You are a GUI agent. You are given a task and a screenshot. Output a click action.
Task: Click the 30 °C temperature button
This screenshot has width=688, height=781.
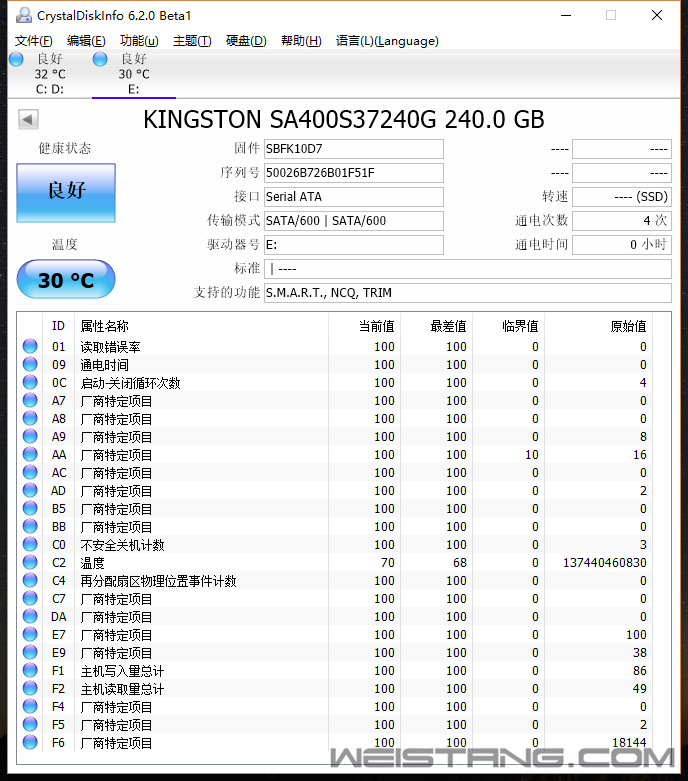66,279
